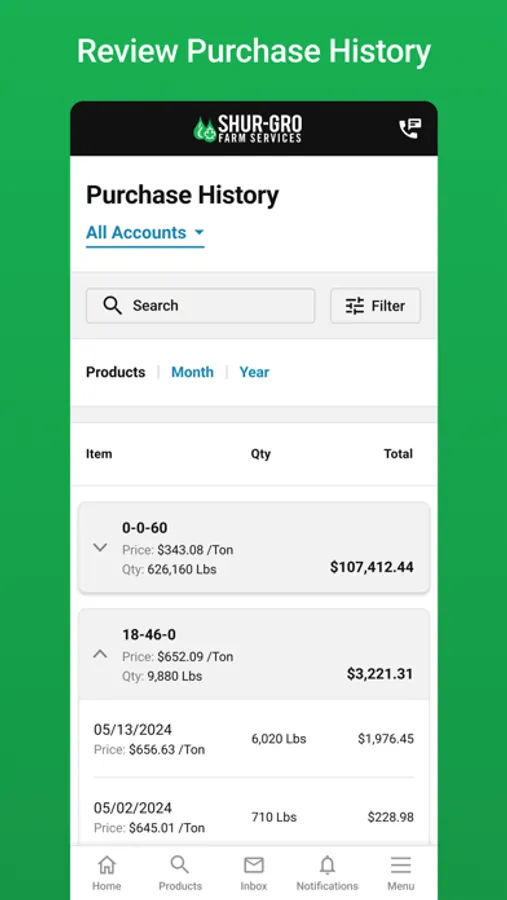Open Notifications bell in the bottom navigation

tap(327, 873)
